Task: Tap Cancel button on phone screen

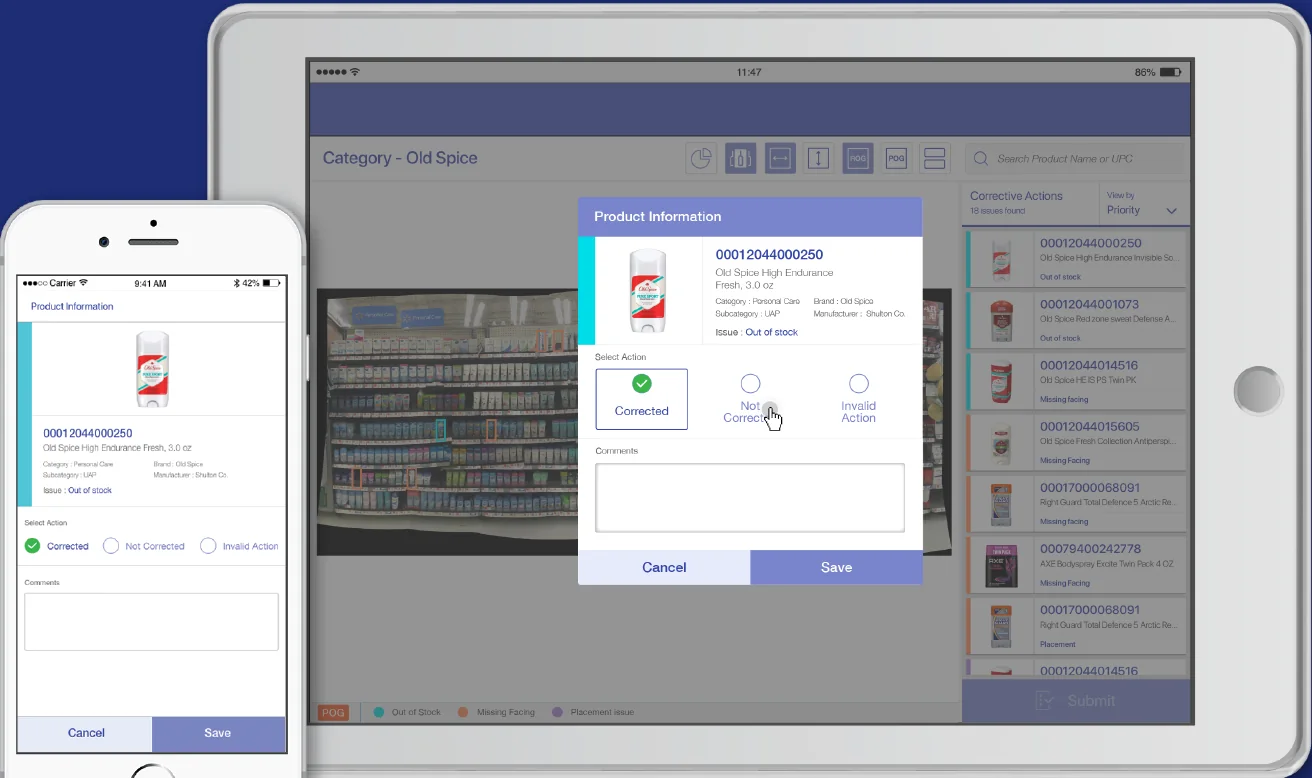Action: point(86,733)
